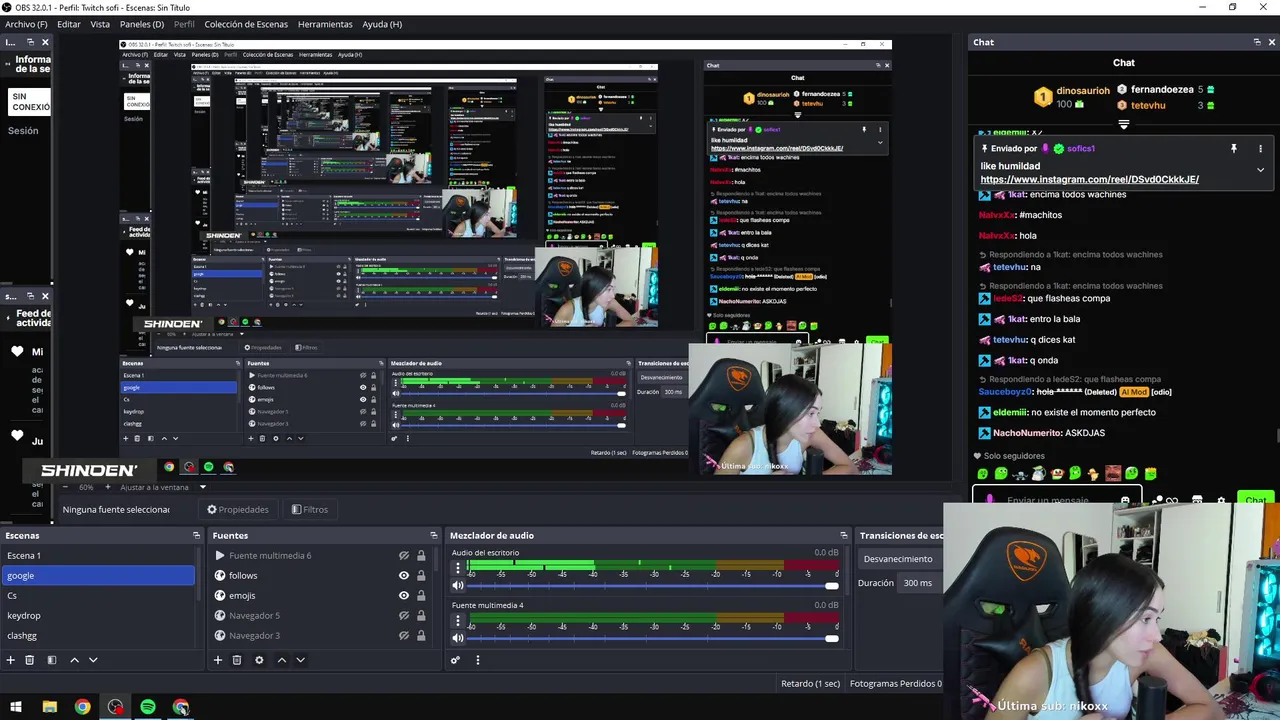Expand the pinned chat message chevron

(x=1260, y=170)
